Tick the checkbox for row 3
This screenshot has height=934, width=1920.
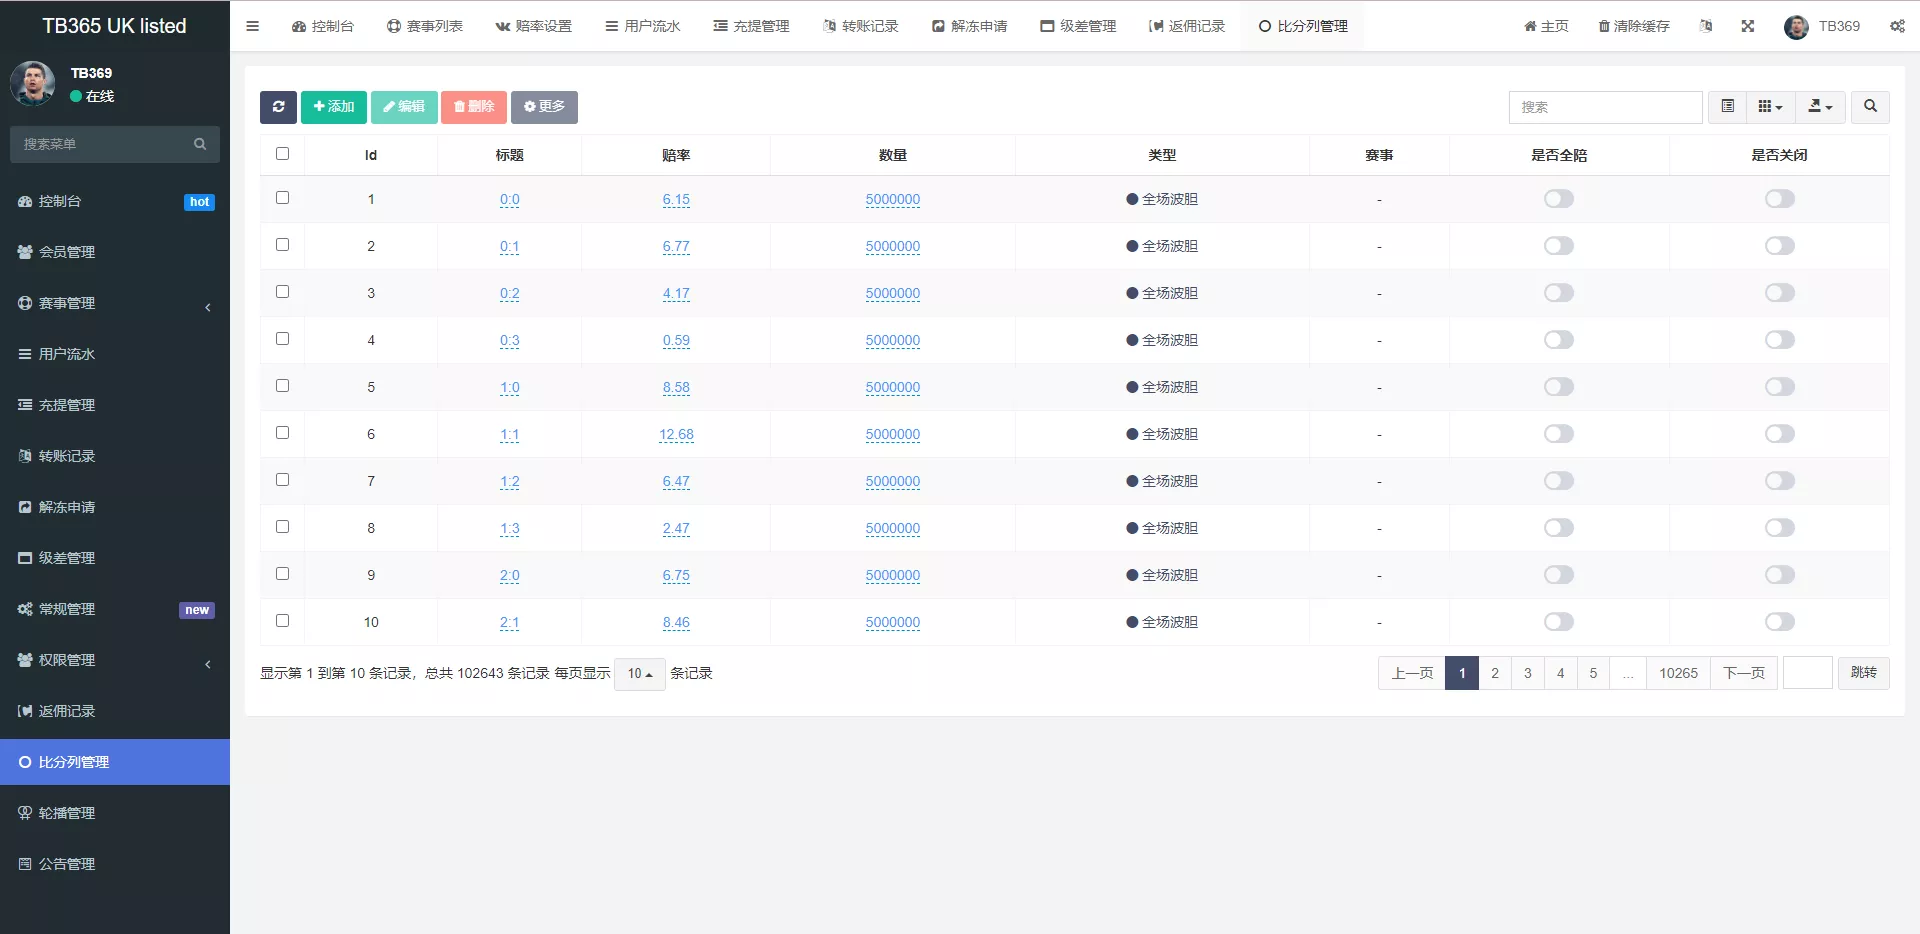(x=282, y=292)
